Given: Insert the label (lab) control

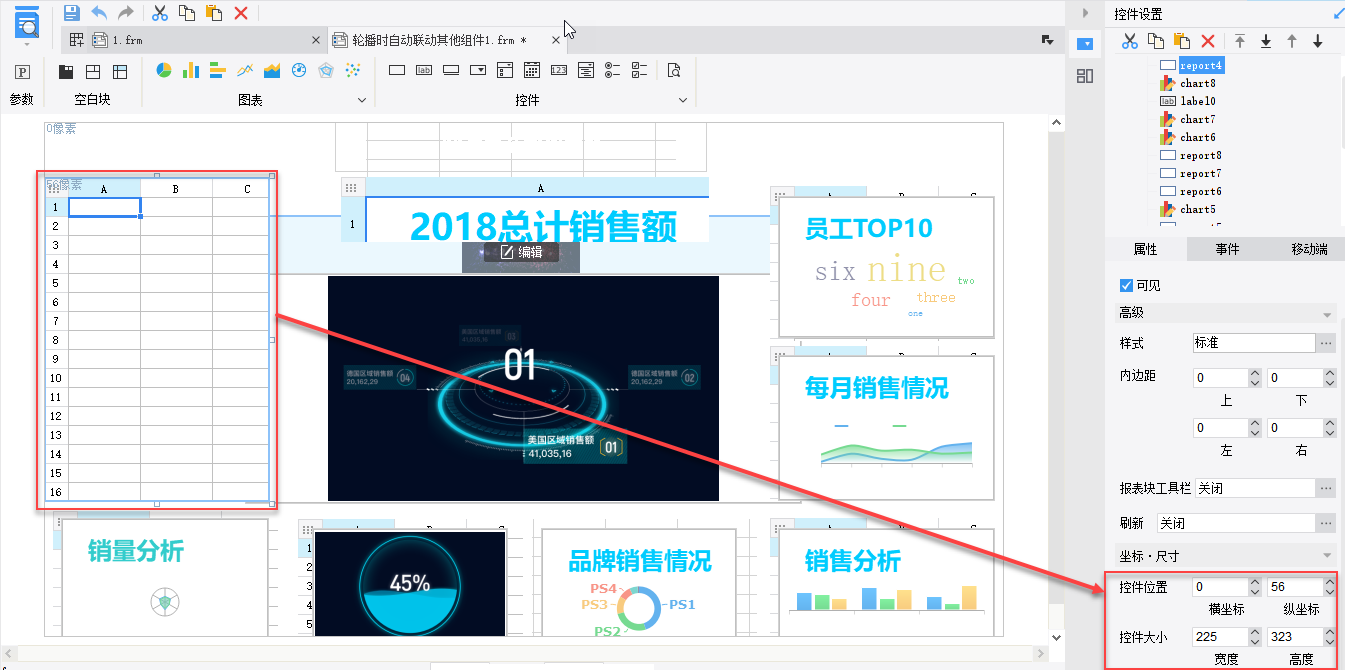Looking at the screenshot, I should point(424,70).
